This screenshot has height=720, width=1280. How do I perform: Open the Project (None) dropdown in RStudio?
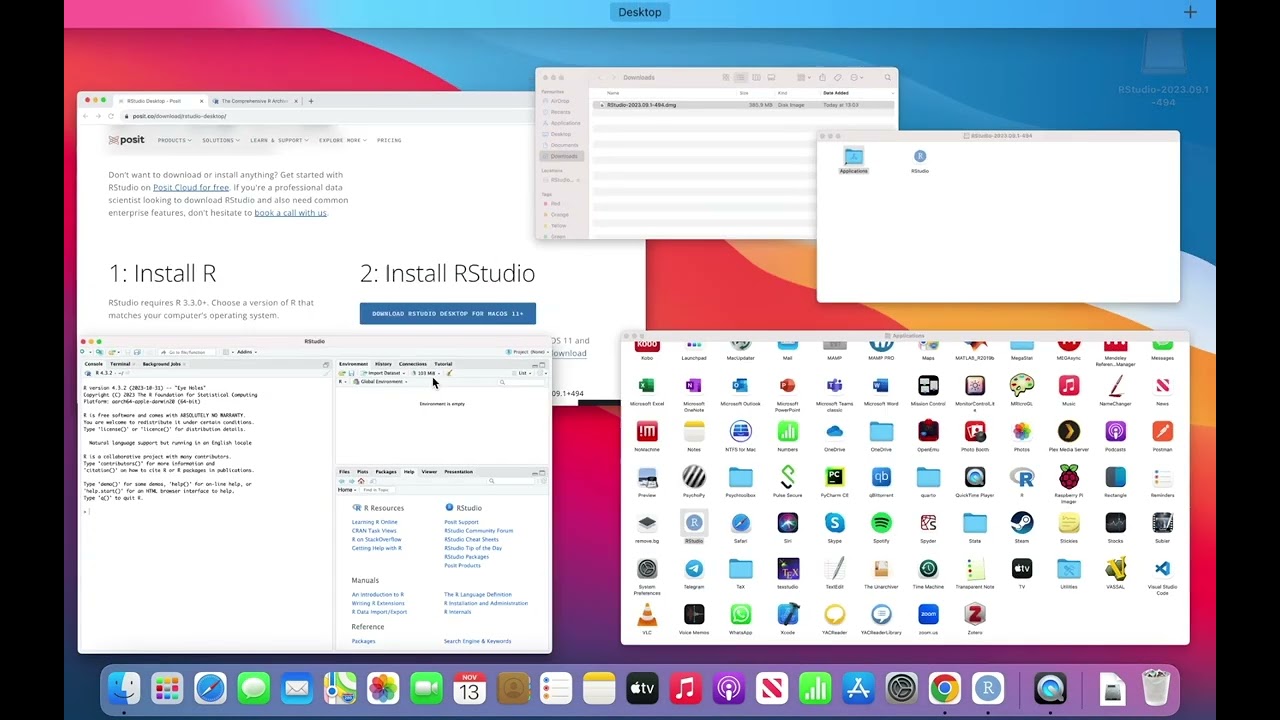tap(526, 352)
